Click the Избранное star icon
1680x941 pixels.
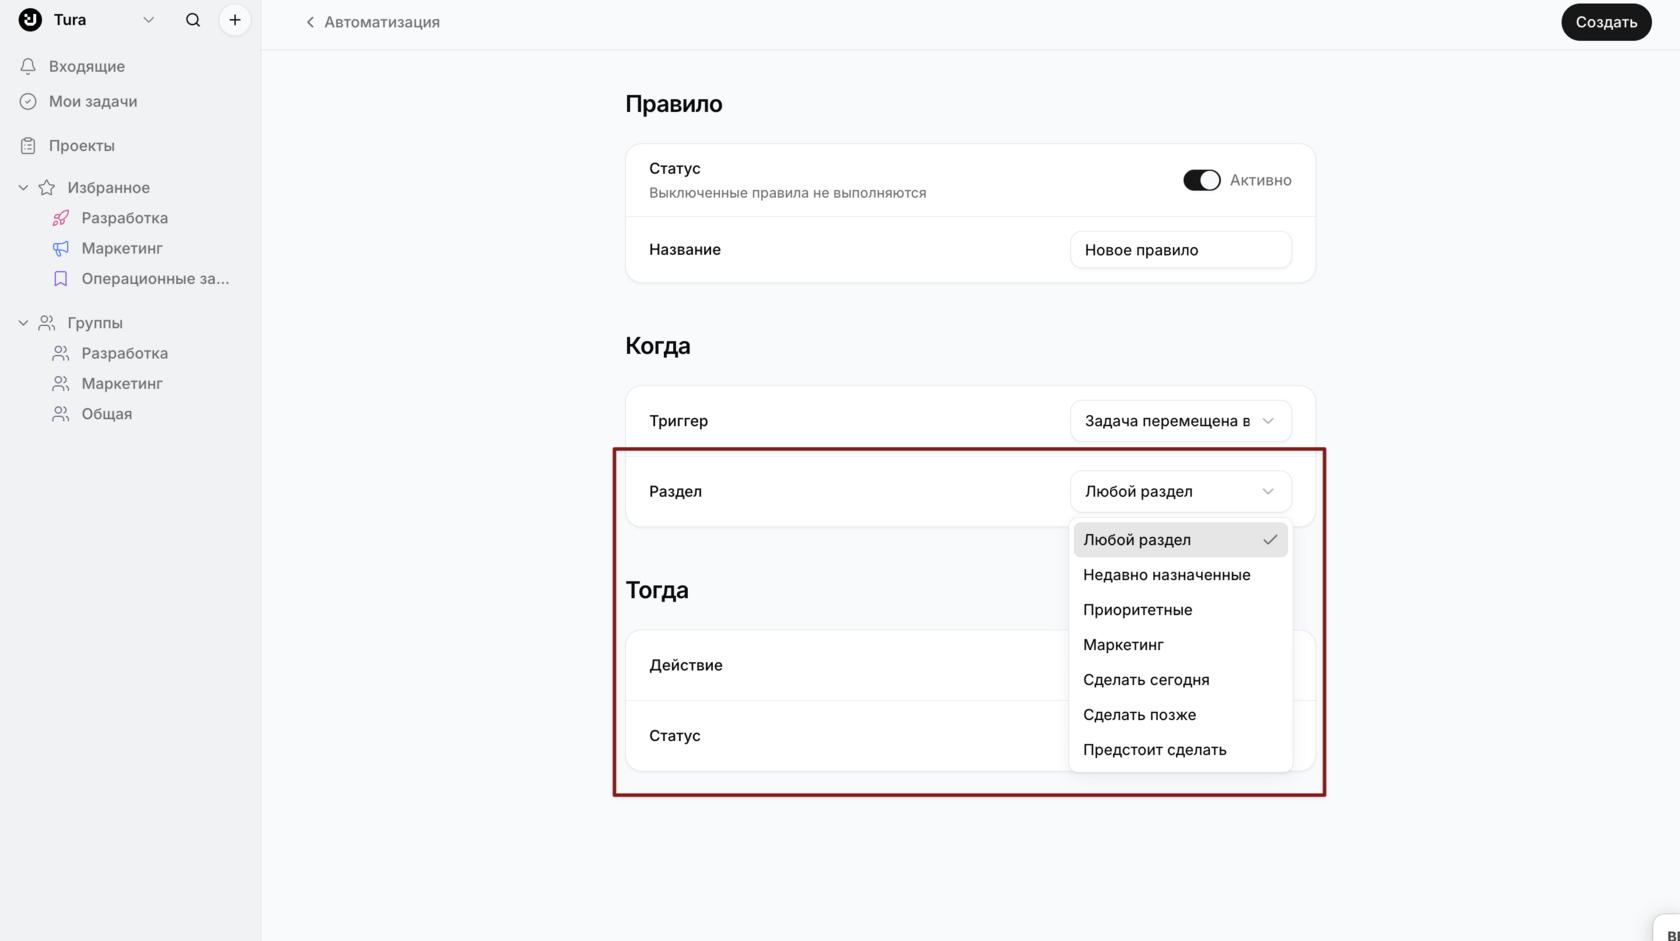[x=47, y=188]
